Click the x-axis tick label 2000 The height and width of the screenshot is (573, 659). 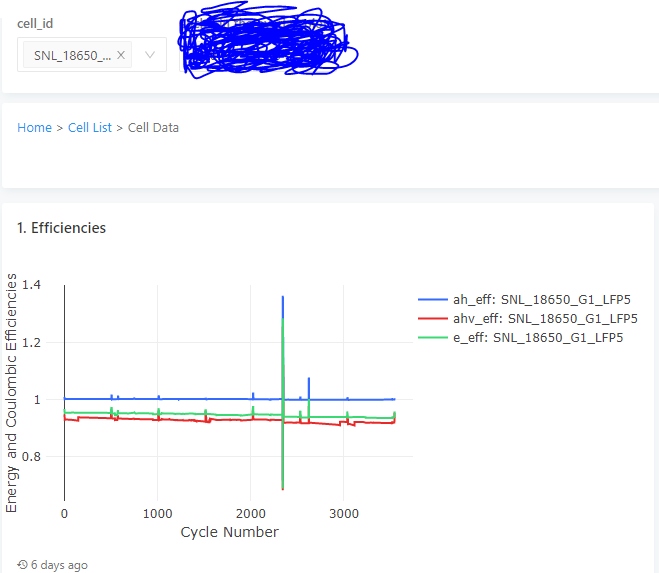click(250, 514)
